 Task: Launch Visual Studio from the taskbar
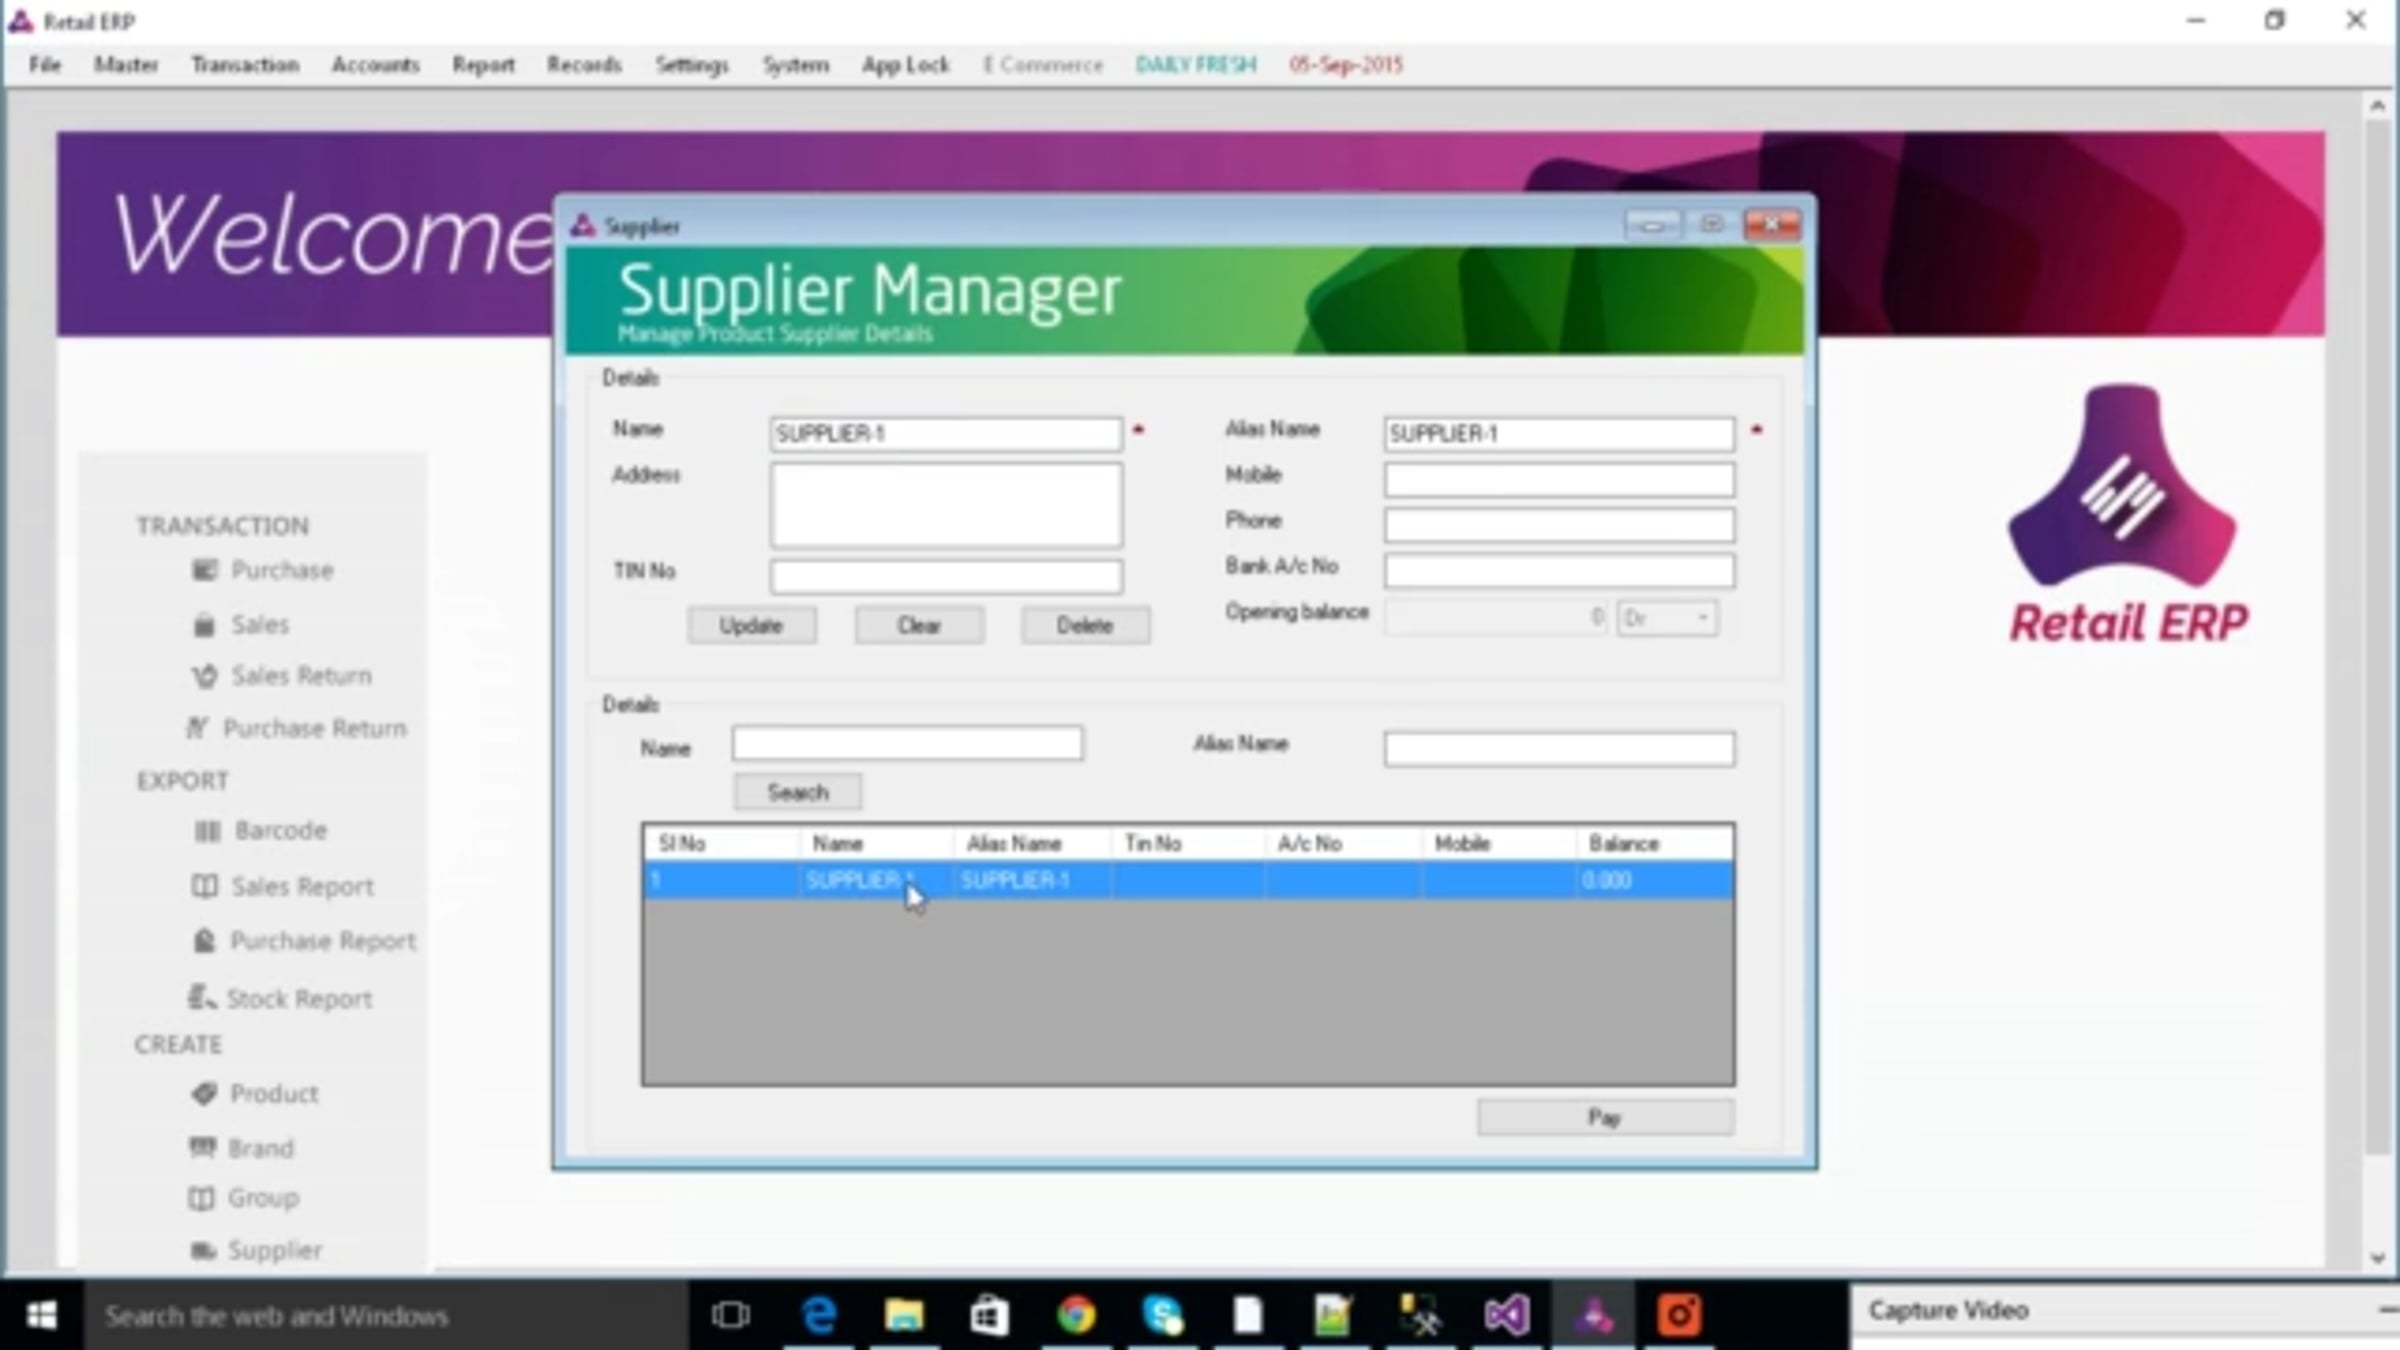1506,1314
